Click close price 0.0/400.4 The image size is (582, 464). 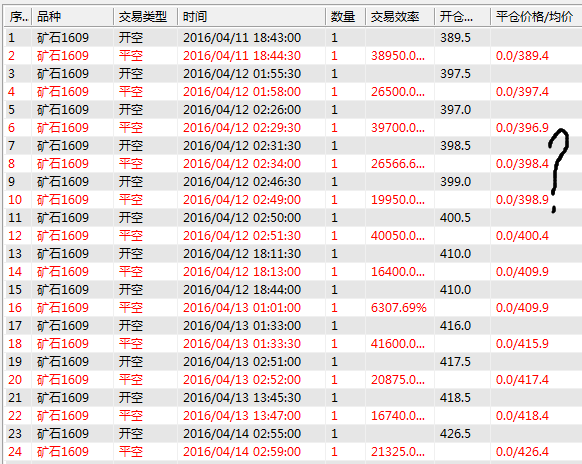click(522, 236)
